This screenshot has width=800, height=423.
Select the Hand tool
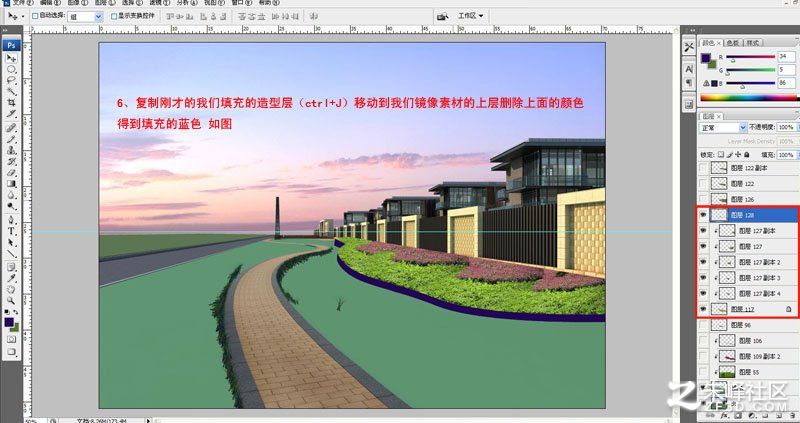pos(11,289)
